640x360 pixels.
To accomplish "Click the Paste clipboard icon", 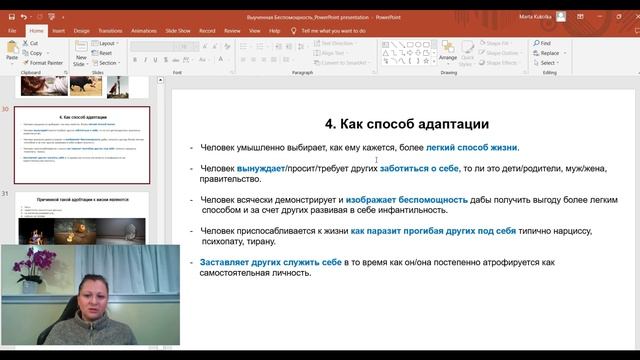I will click(x=12, y=47).
